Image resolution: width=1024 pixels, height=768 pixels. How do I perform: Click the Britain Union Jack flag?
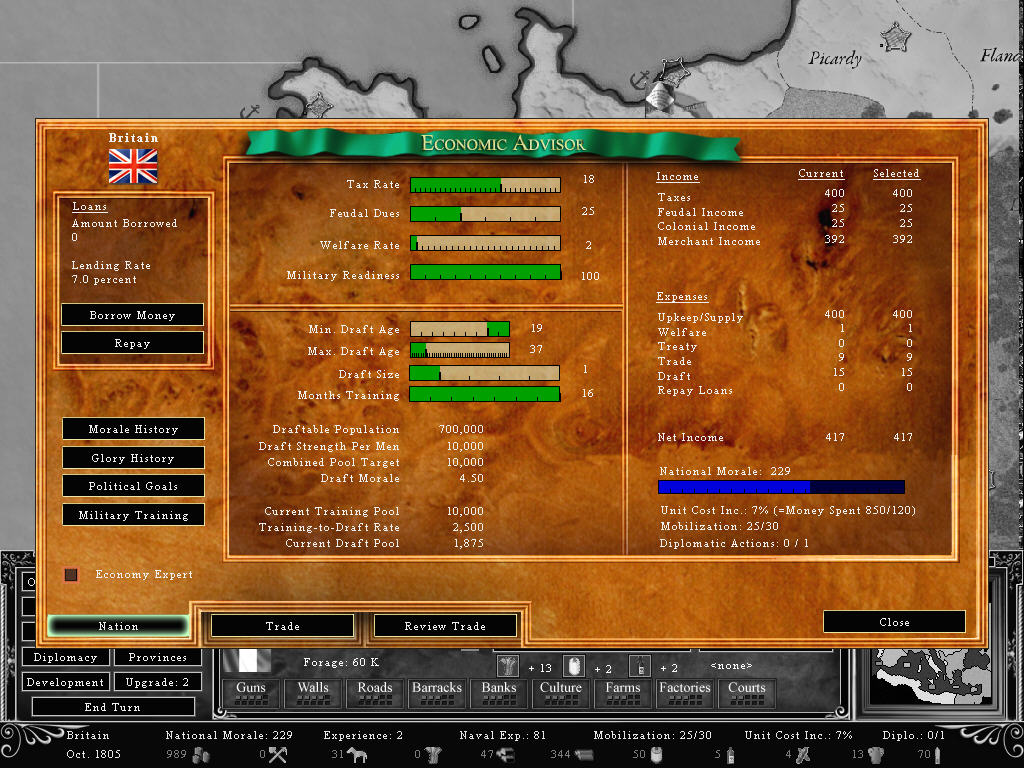tap(133, 166)
